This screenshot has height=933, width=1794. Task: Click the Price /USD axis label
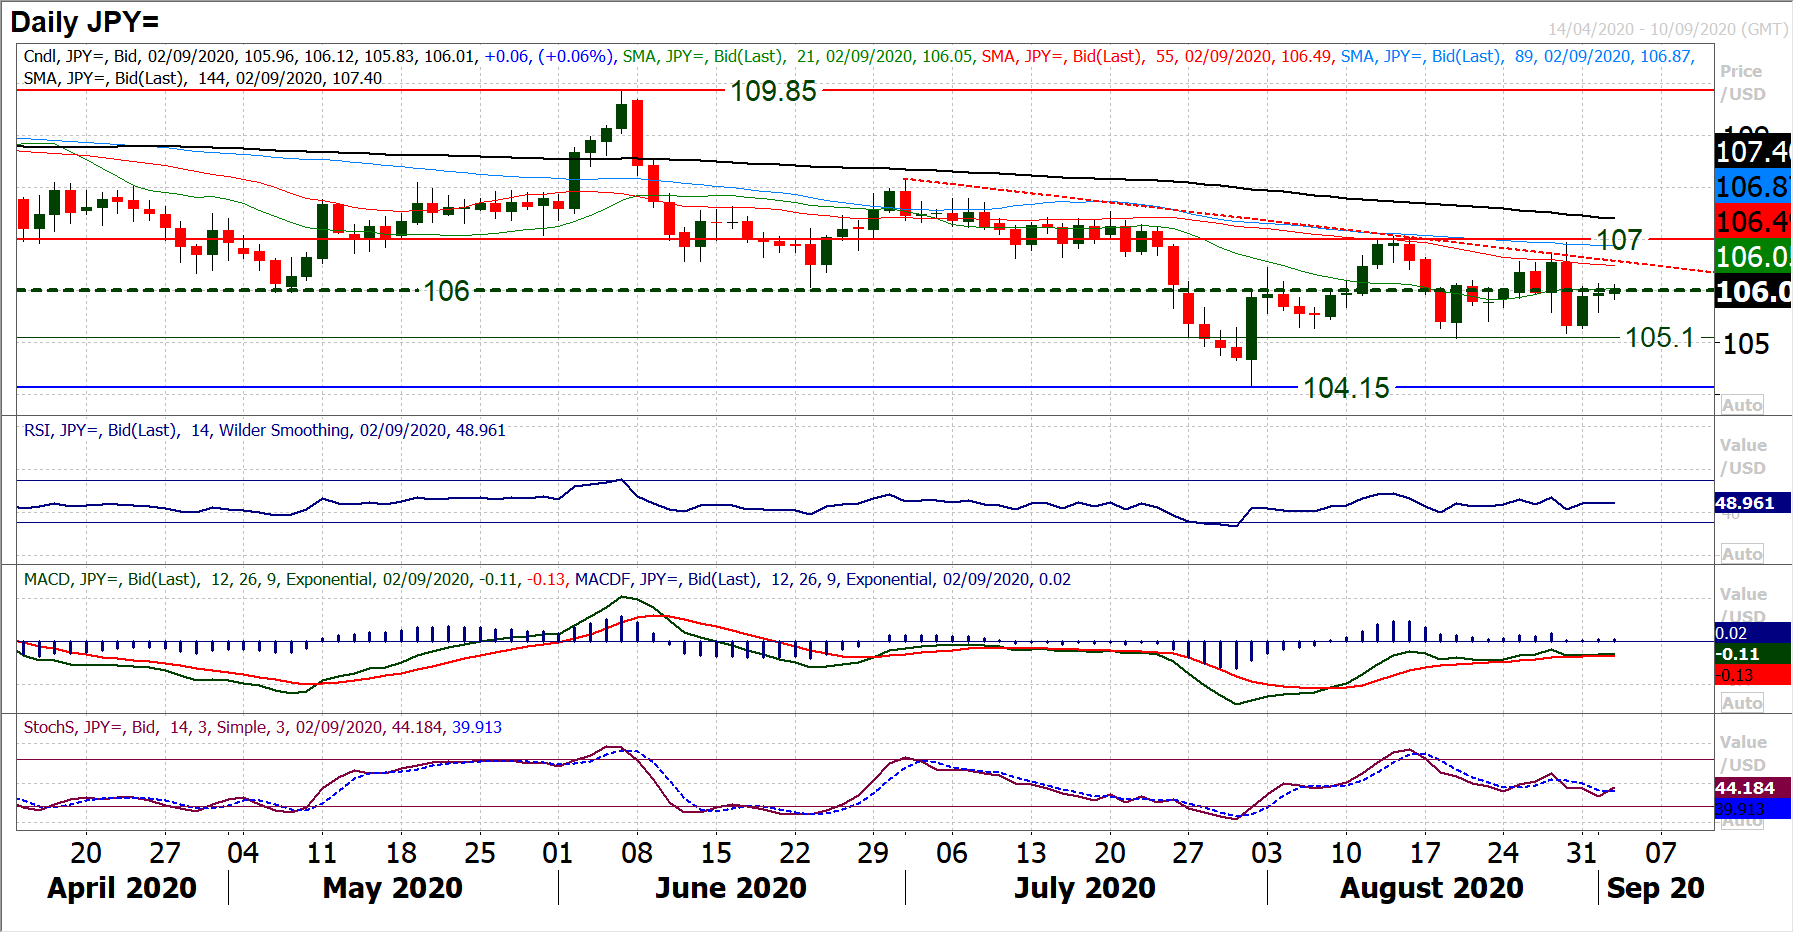click(1743, 83)
